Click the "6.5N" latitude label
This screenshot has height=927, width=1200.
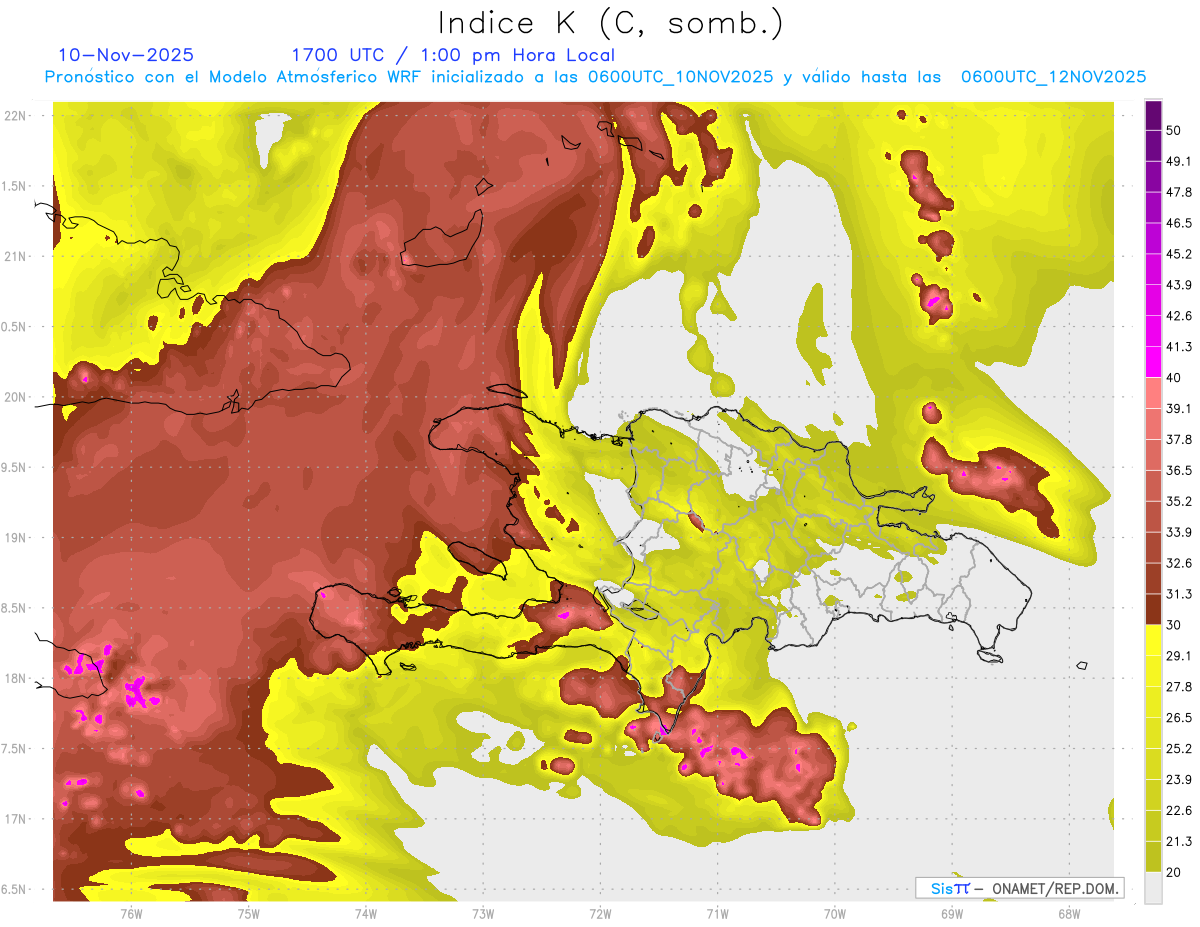pos(16,889)
